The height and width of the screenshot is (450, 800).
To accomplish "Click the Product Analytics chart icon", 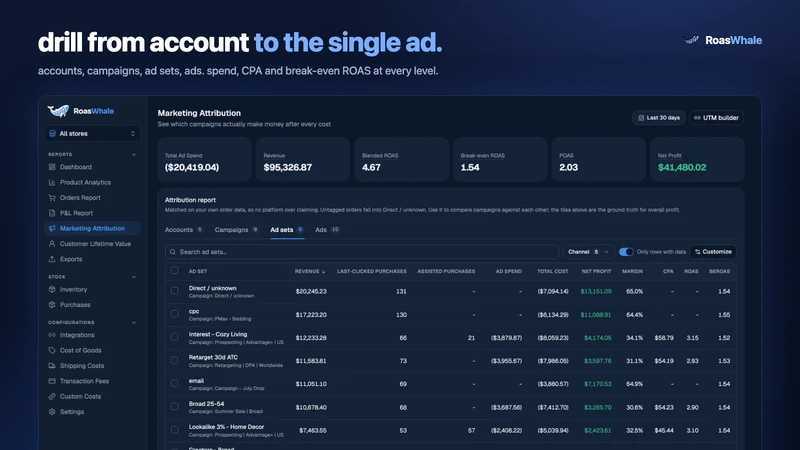I will [x=52, y=182].
